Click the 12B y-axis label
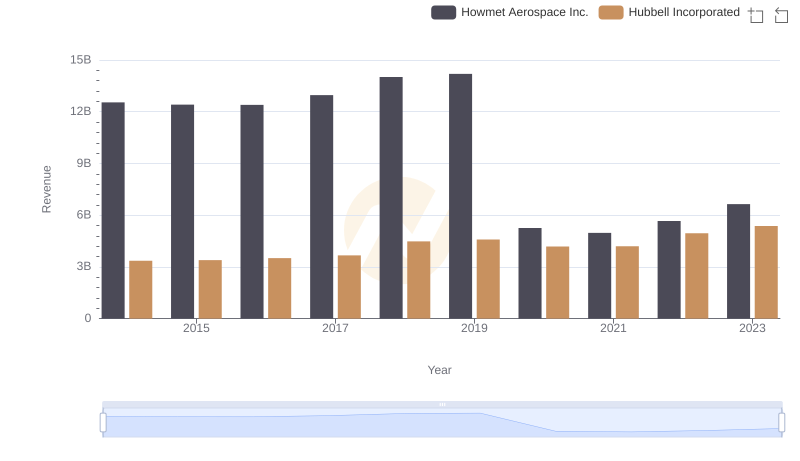 [x=81, y=112]
